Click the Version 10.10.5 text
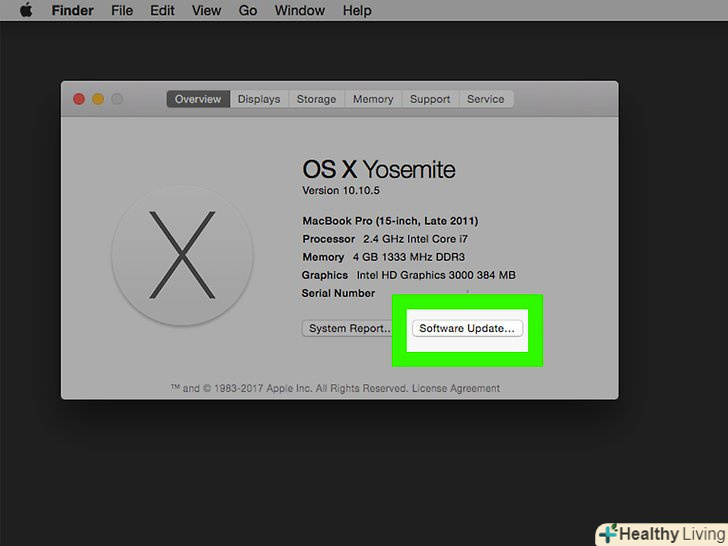Image resolution: width=728 pixels, height=546 pixels. (341, 190)
